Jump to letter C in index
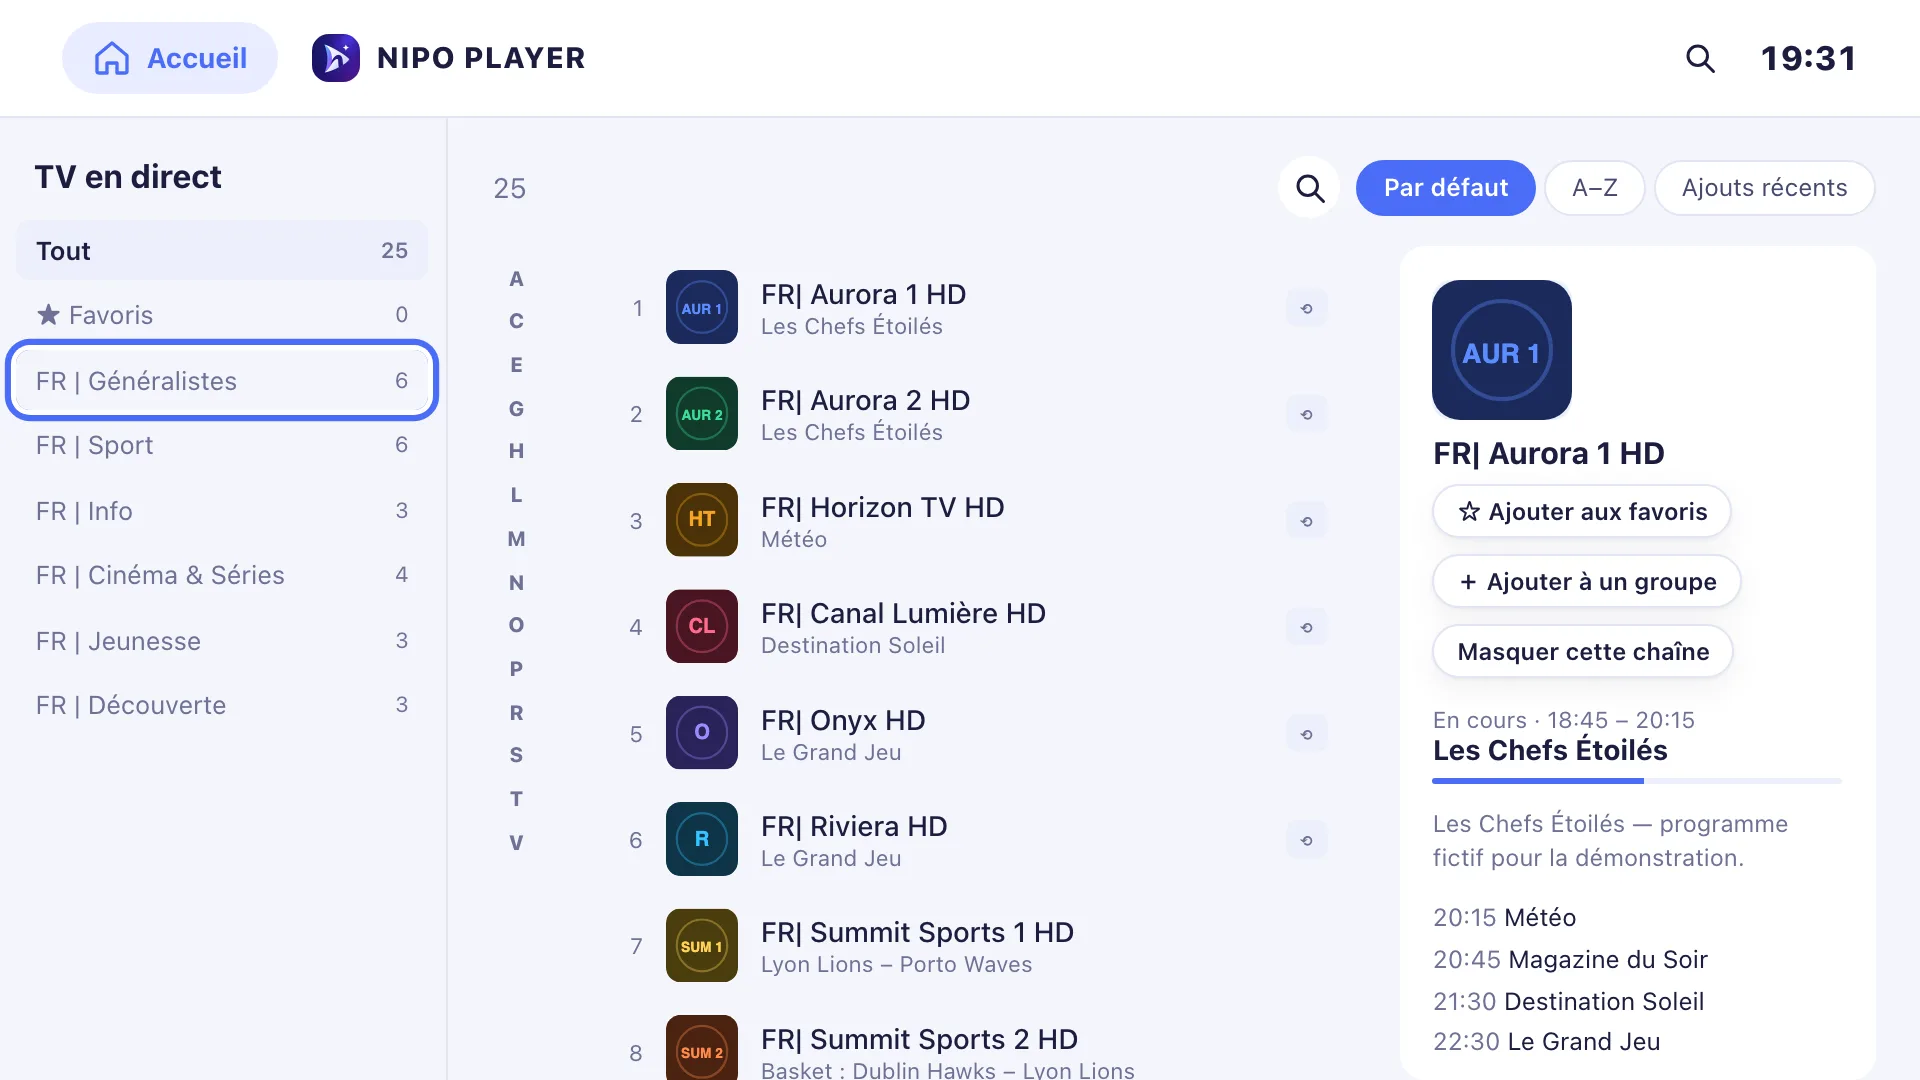The width and height of the screenshot is (1920, 1080). click(516, 321)
